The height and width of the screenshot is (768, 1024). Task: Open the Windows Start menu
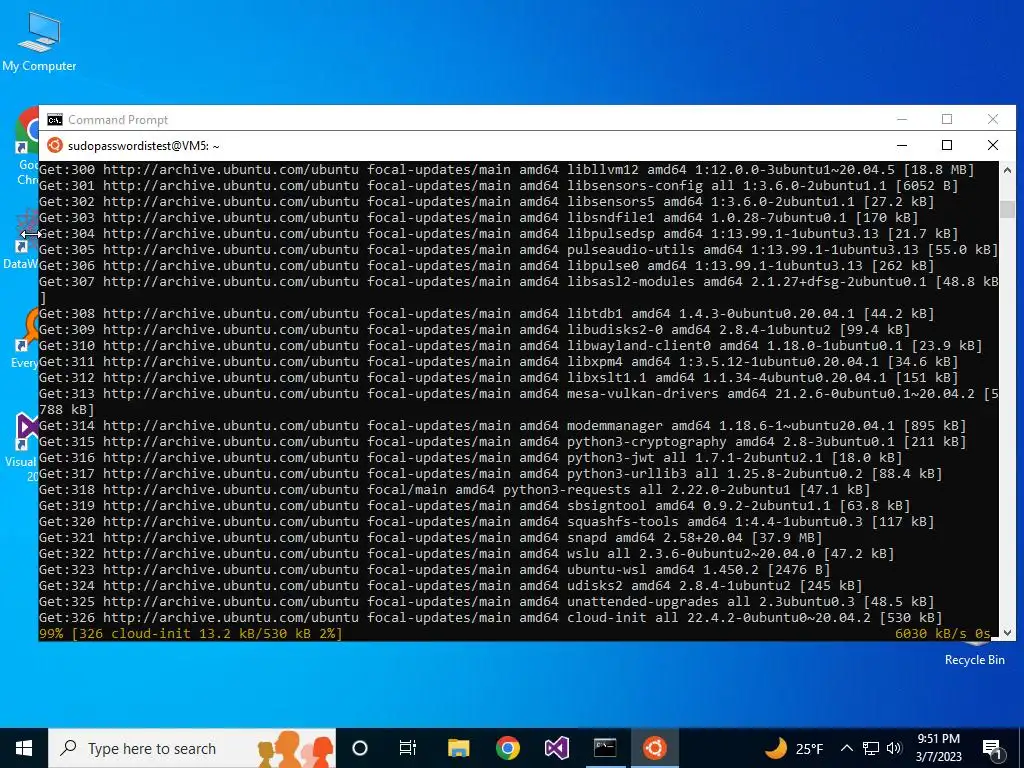pos(24,748)
